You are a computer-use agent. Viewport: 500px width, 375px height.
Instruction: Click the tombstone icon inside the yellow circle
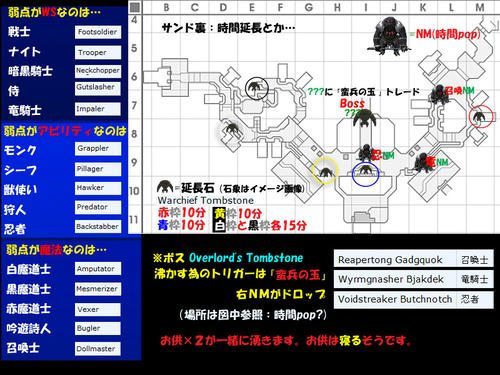[x=325, y=172]
